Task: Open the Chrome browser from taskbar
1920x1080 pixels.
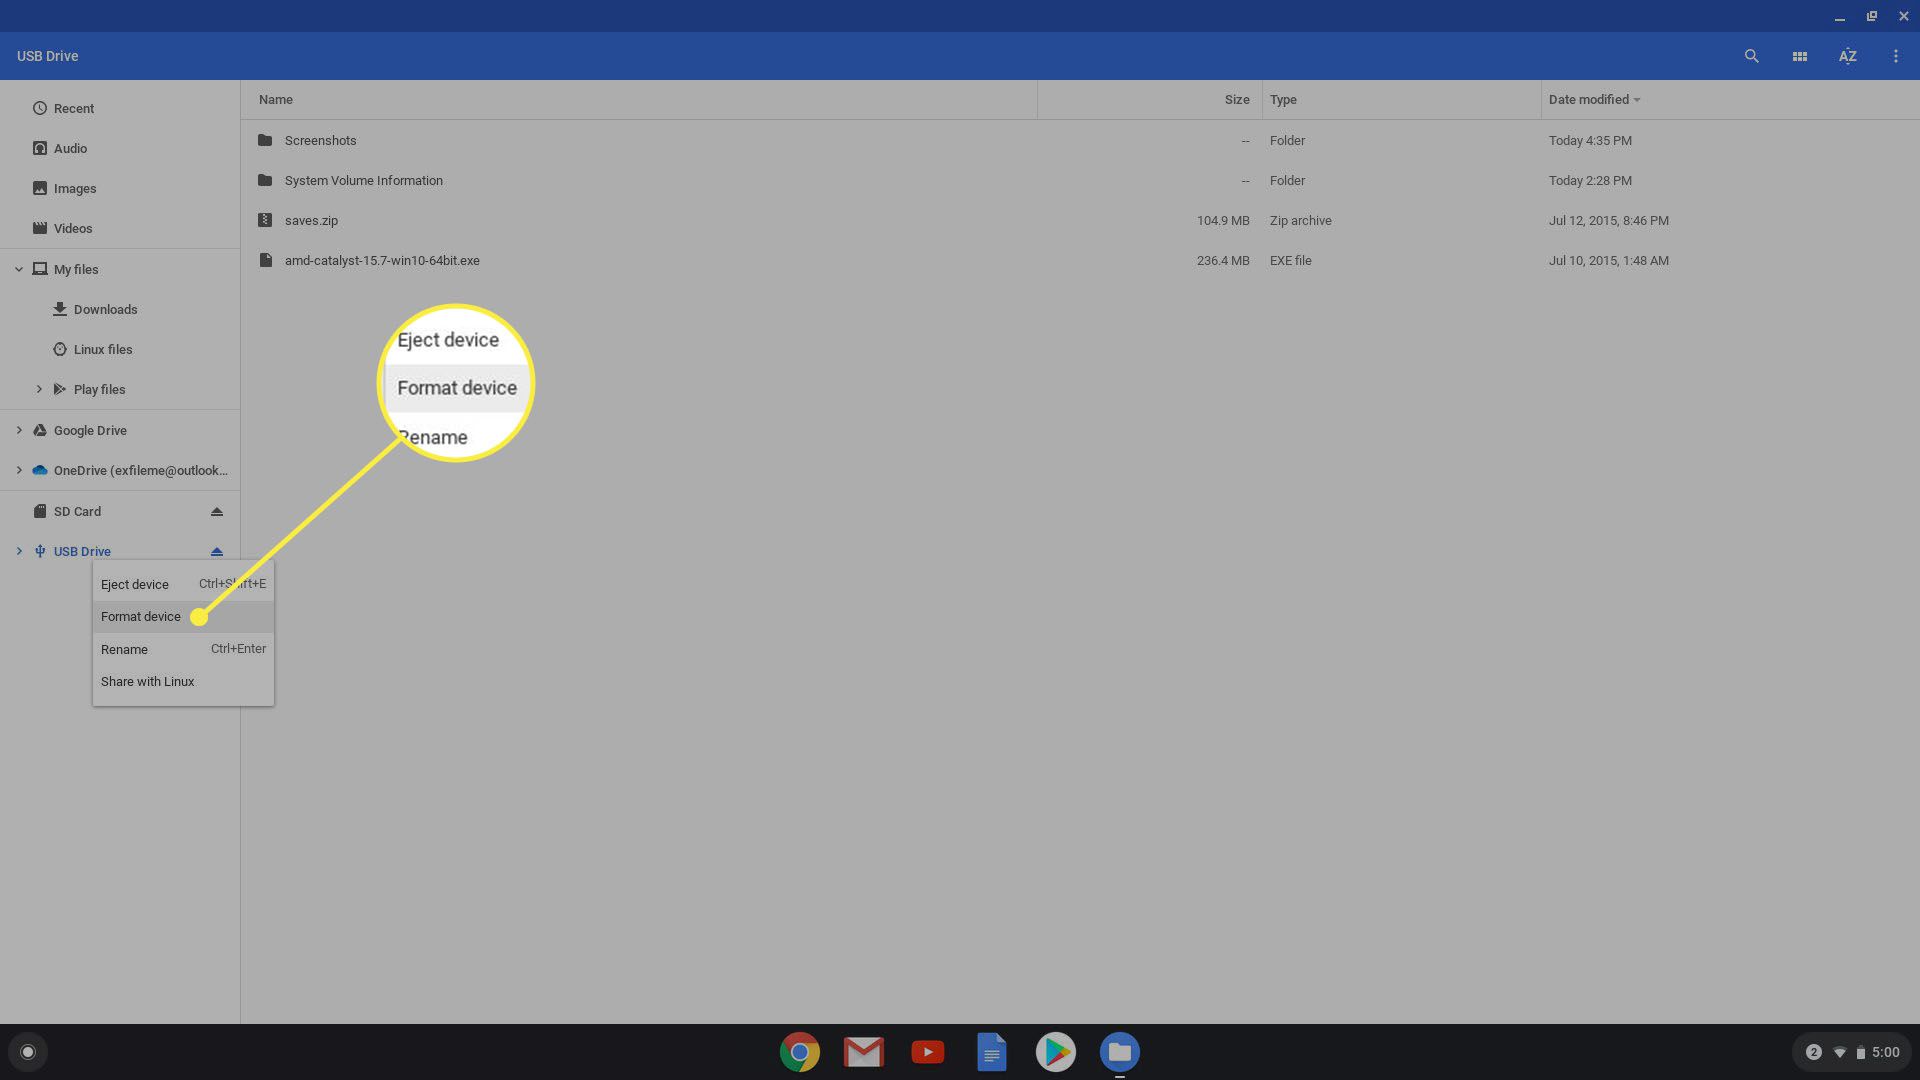Action: tap(799, 1052)
